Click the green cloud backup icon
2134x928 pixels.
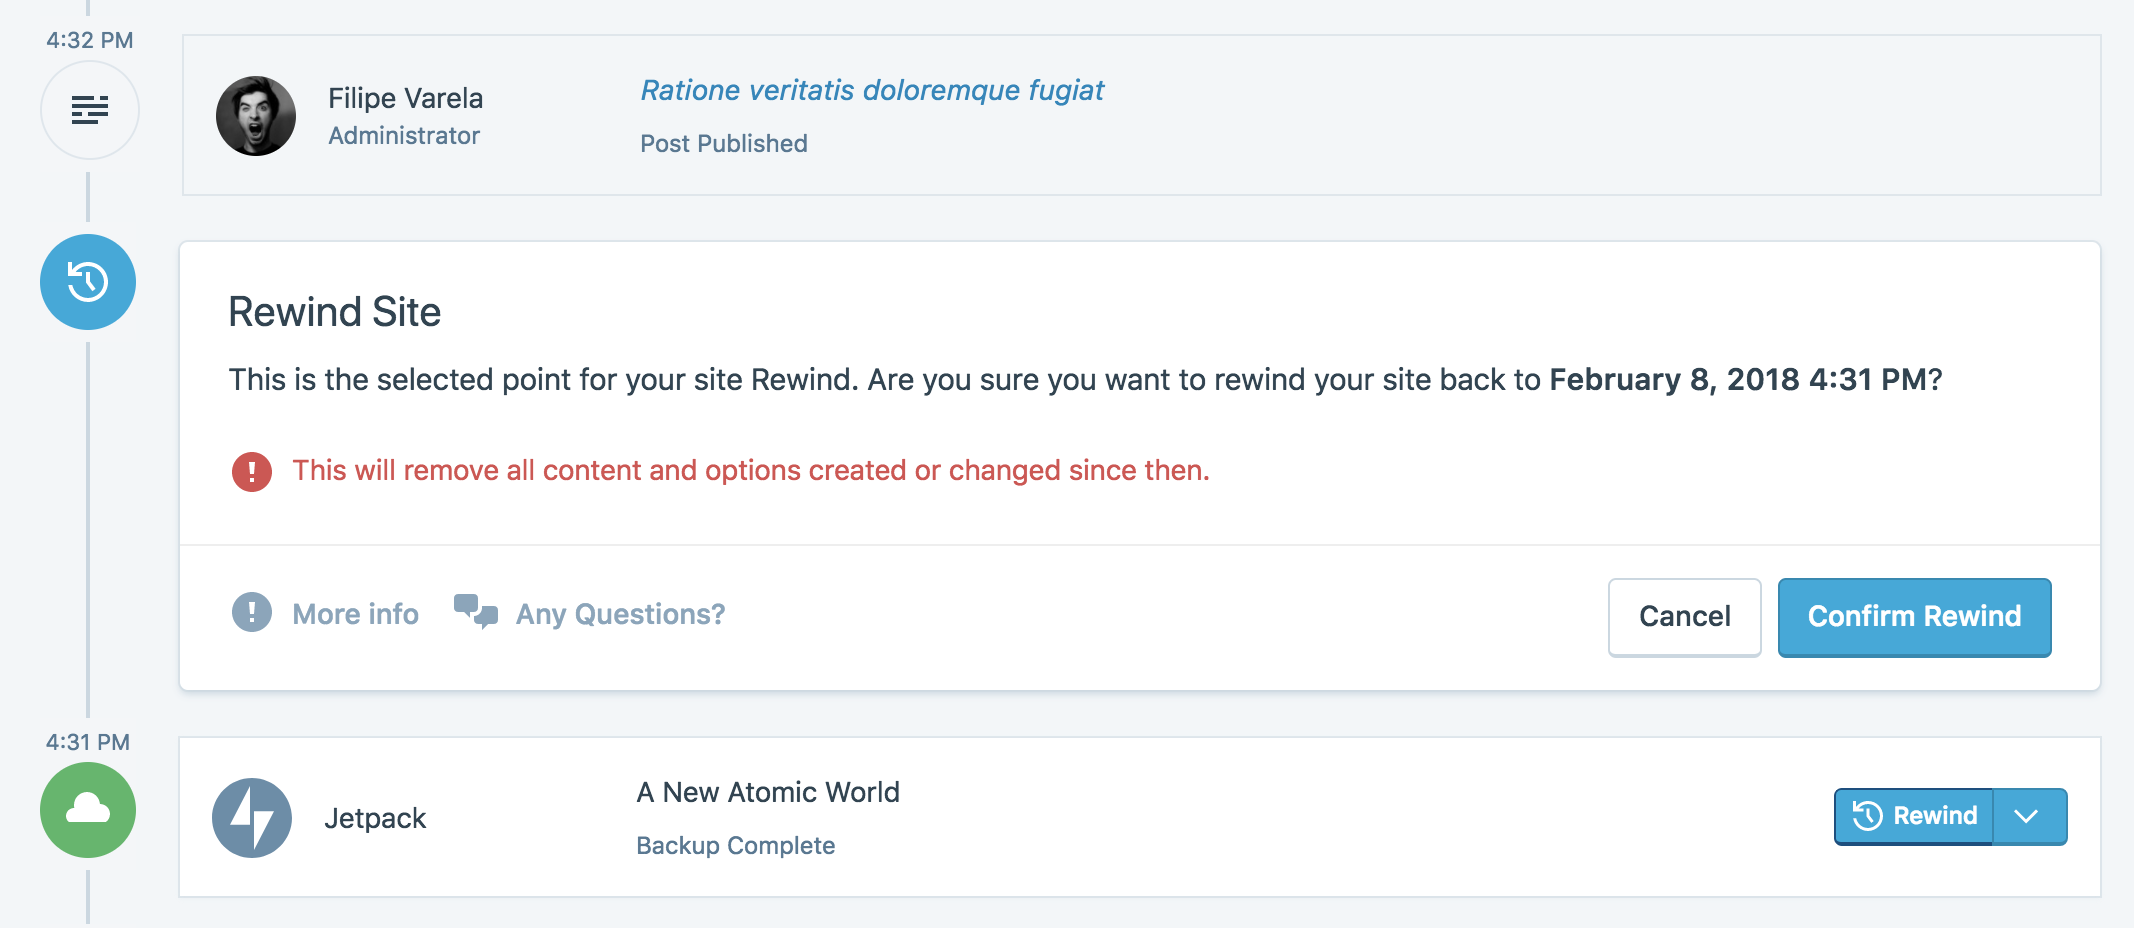pos(88,810)
